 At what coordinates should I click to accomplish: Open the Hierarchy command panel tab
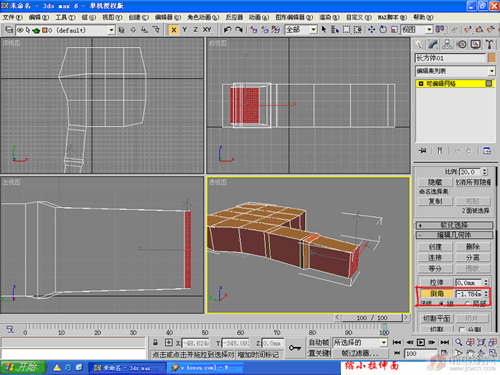[447, 45]
